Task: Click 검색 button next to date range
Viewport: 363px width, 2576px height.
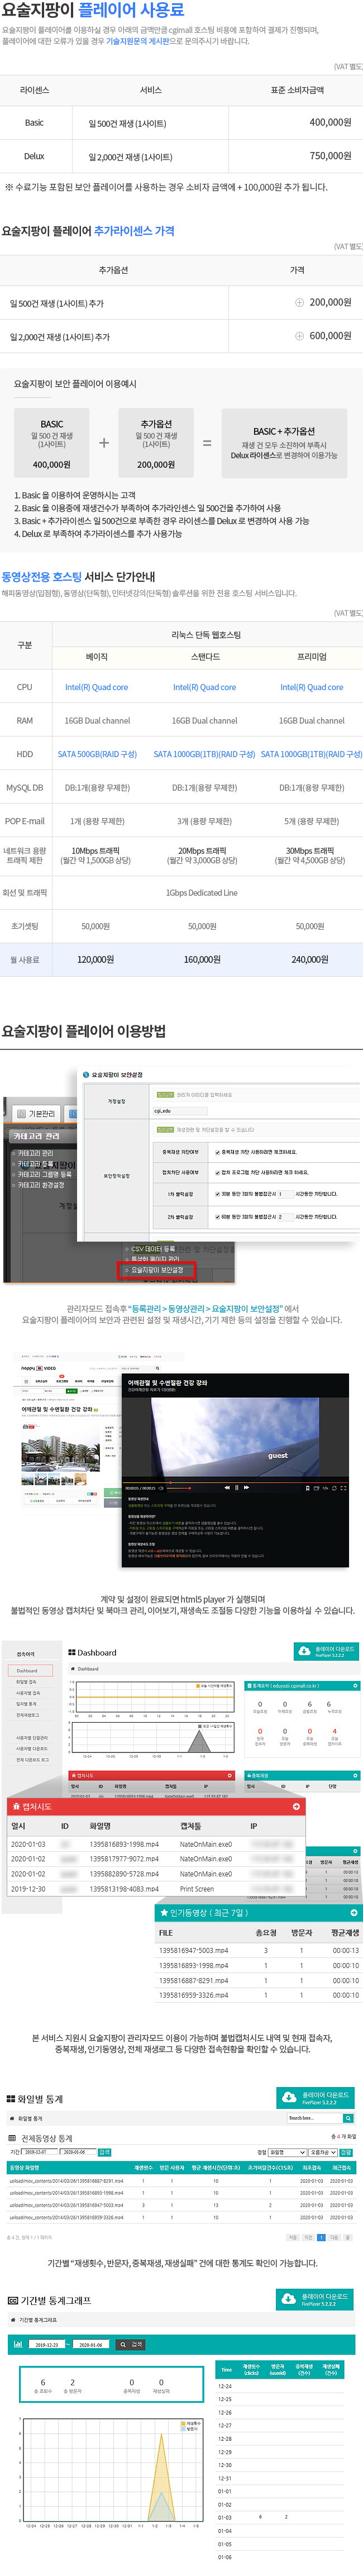Action: (x=105, y=2152)
